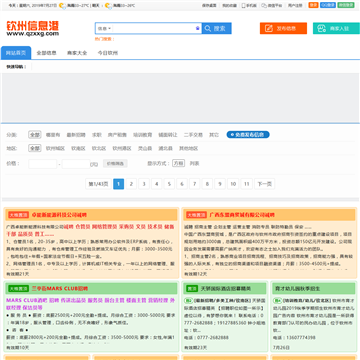Click the blue 免费发布信息 plus button

point(248,135)
